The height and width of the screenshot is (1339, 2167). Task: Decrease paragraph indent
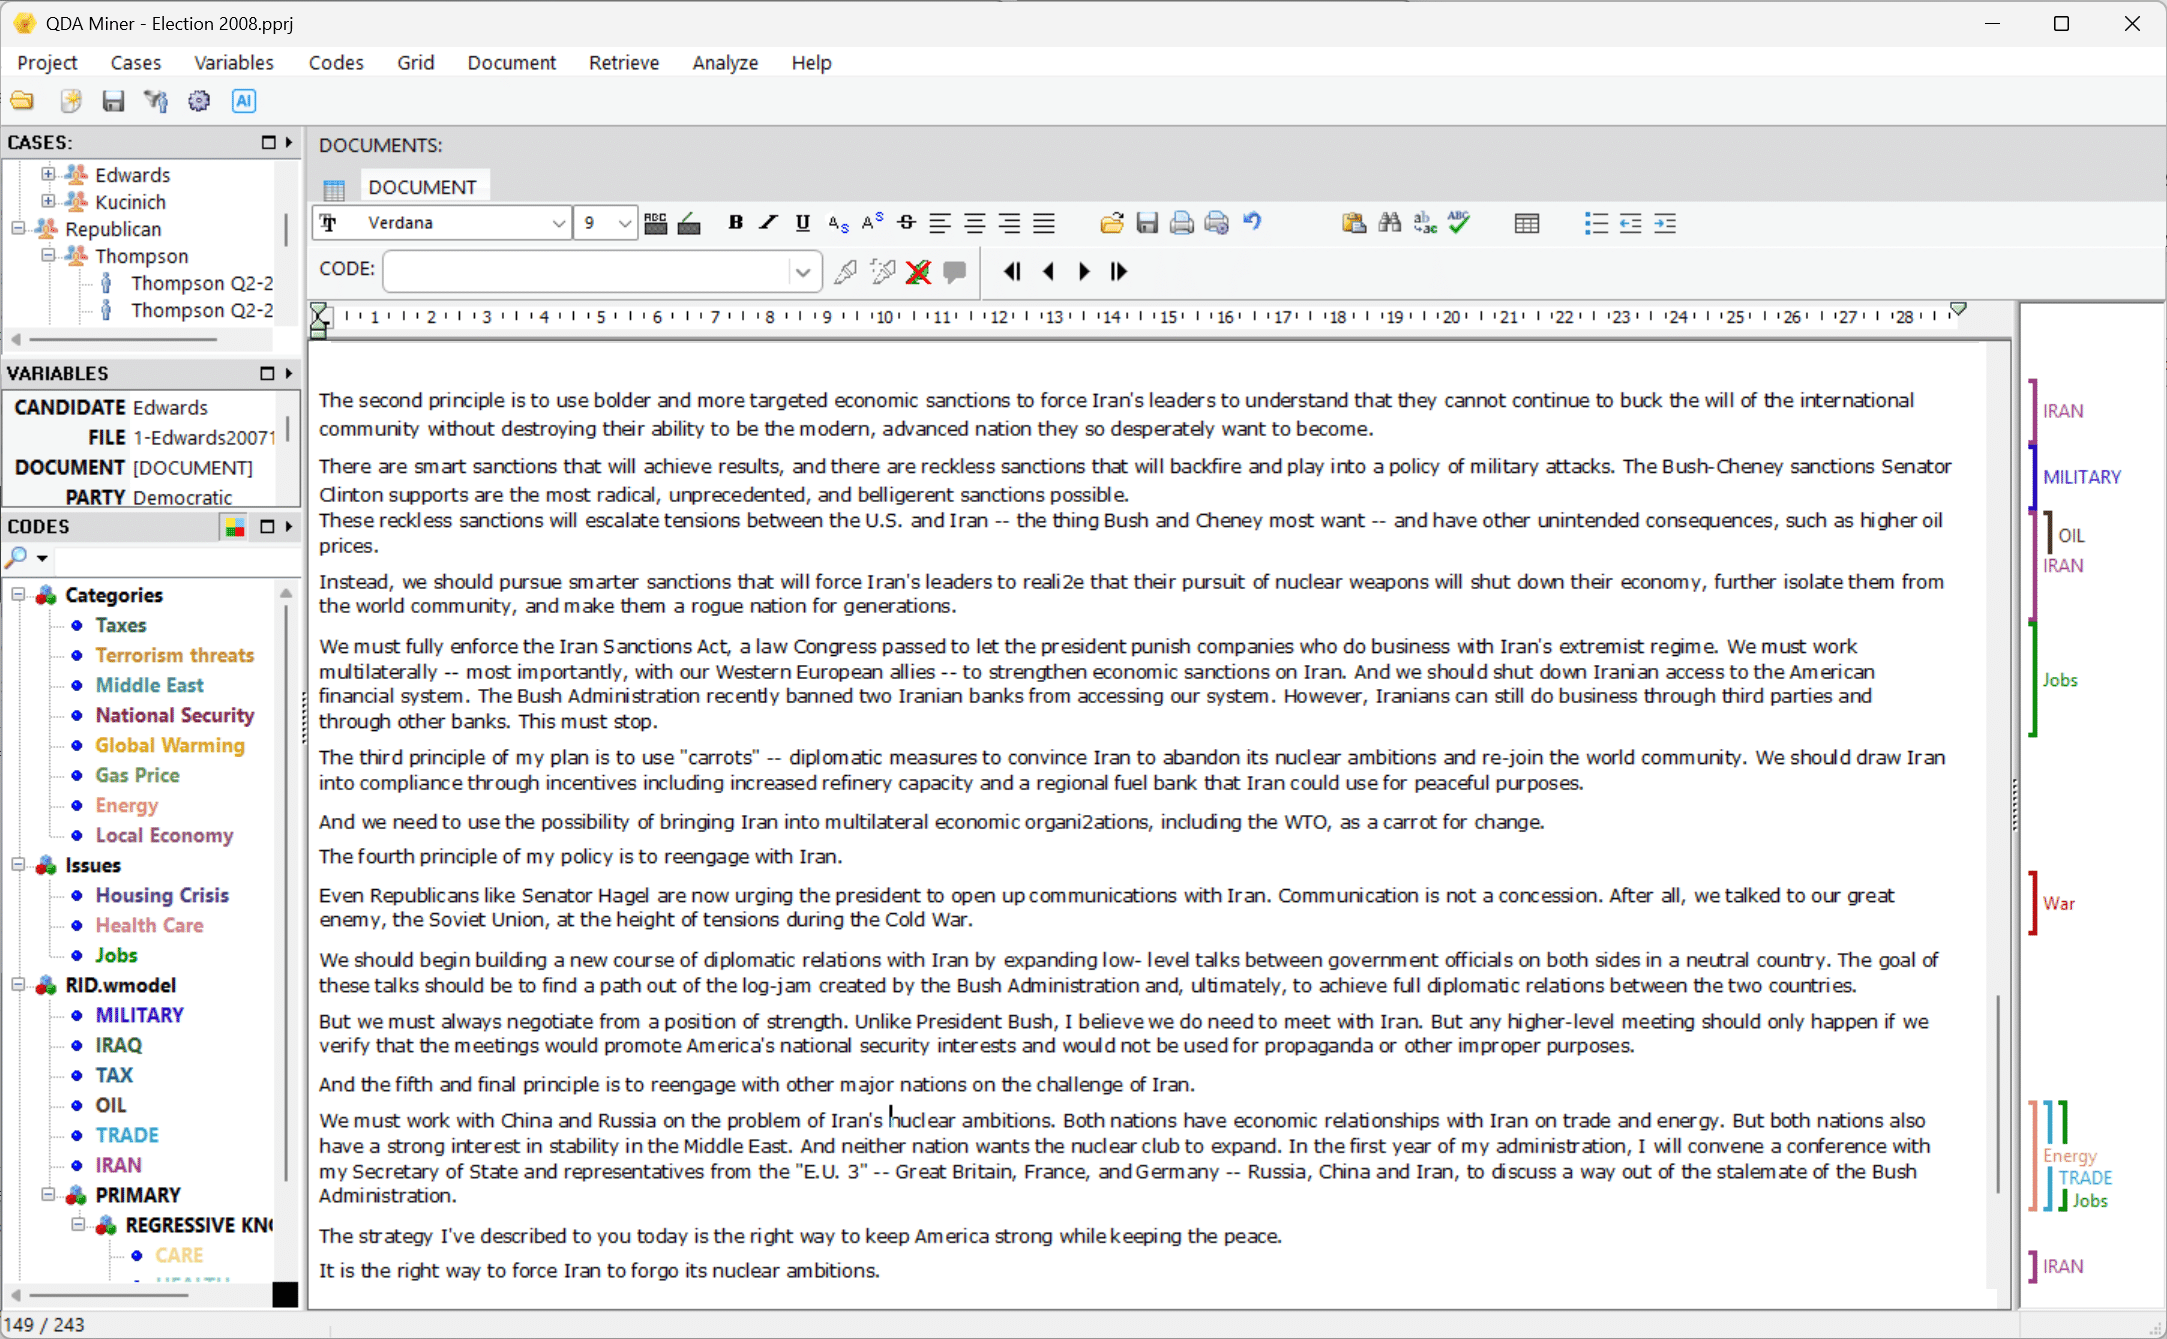(x=1631, y=223)
